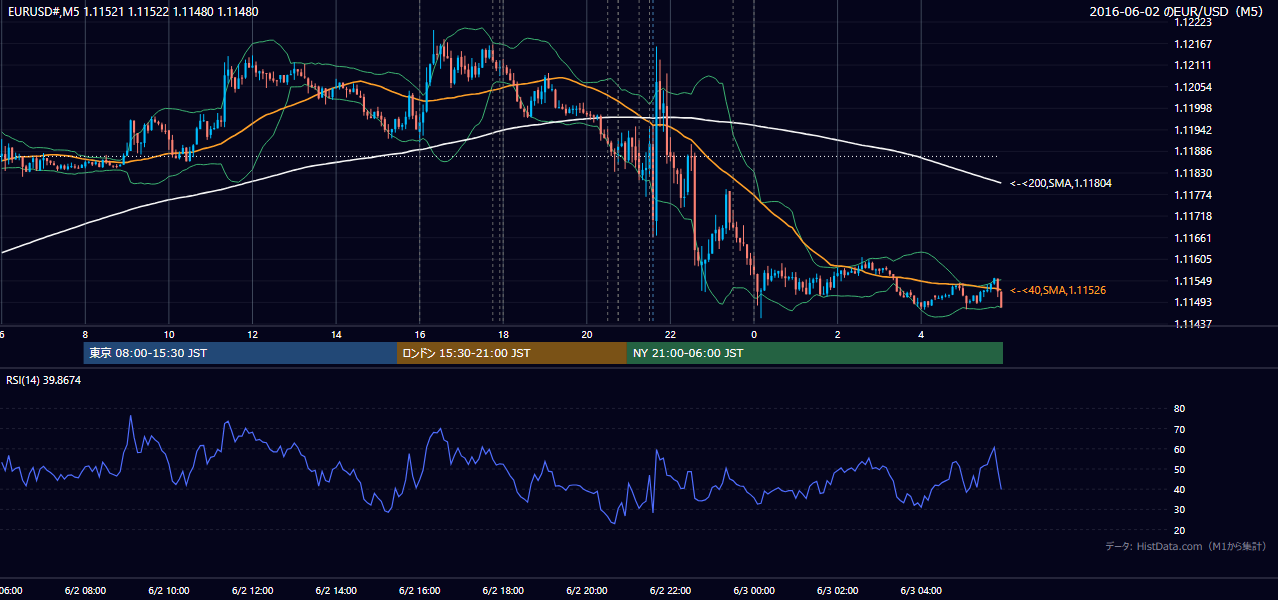Click hour marker 16 under price chart
The height and width of the screenshot is (600, 1278).
[x=419, y=334]
